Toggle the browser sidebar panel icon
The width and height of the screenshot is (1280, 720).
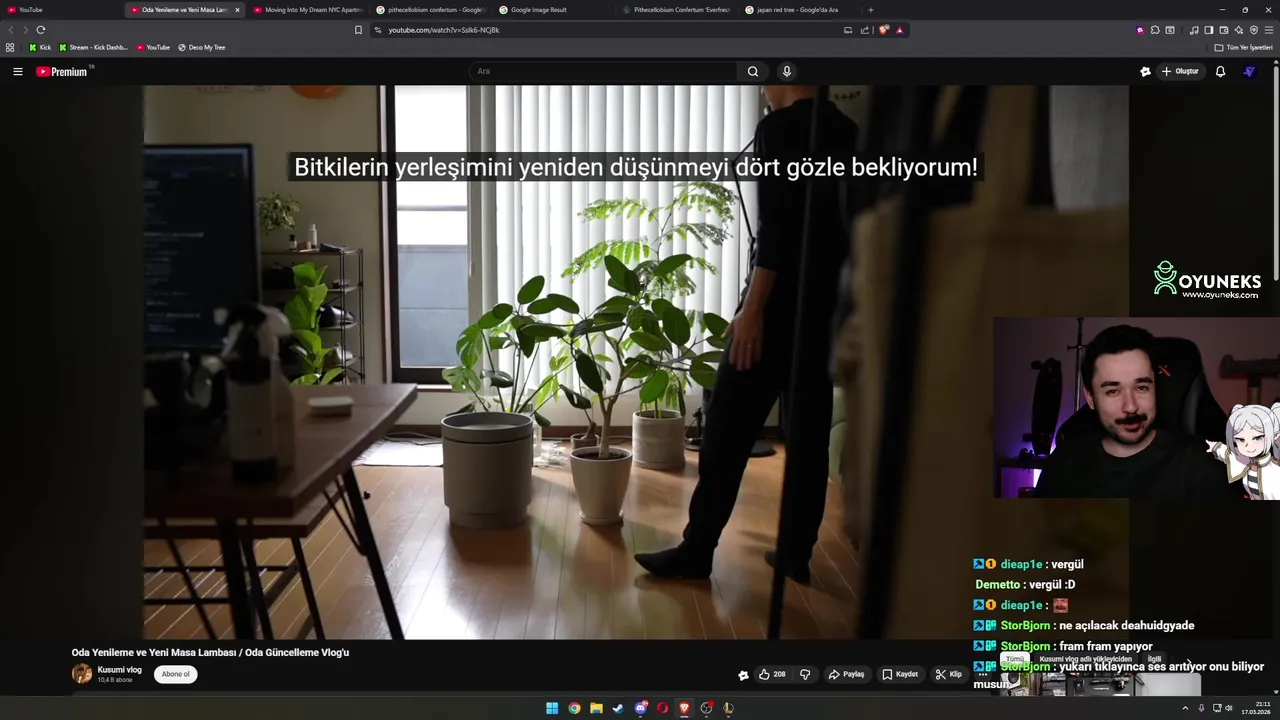(x=1208, y=30)
